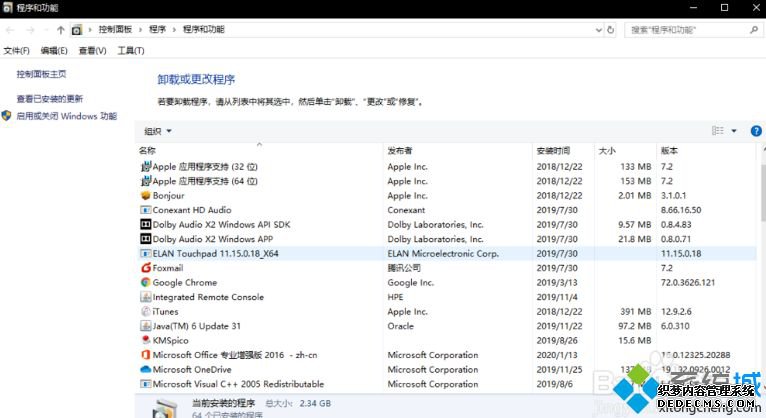Click the Foxmail icon
This screenshot has height=418, width=766.
[x=146, y=268]
